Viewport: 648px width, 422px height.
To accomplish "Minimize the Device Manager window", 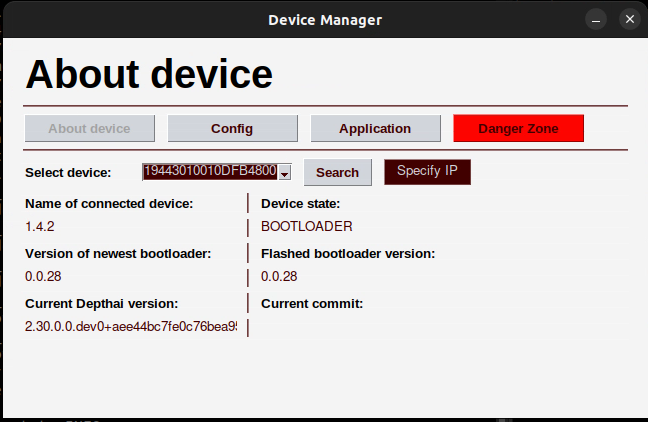I will pyautogui.click(x=595, y=19).
